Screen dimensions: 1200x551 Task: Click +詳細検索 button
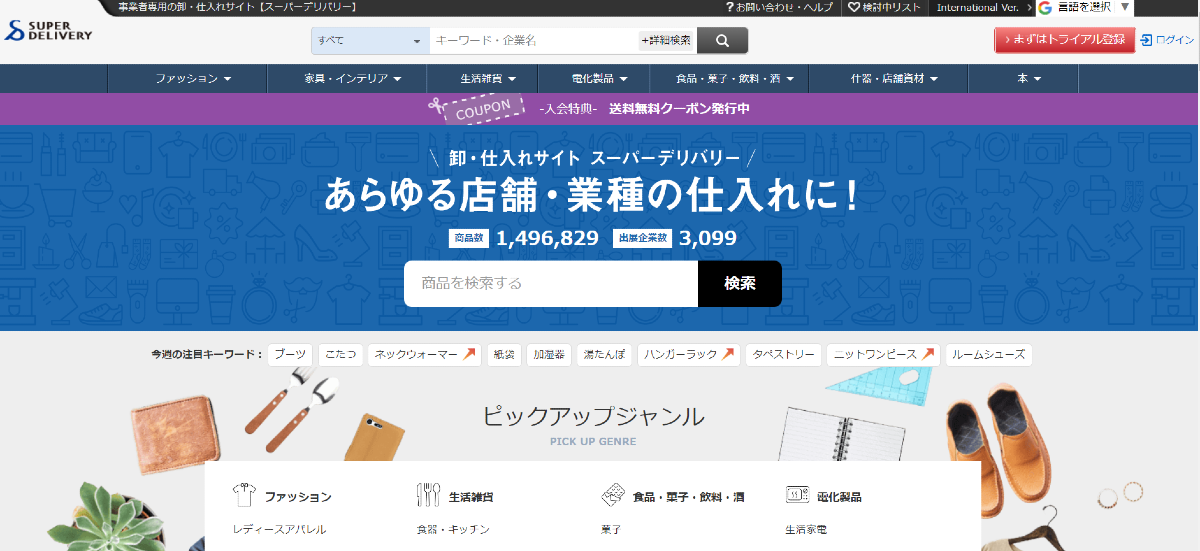point(666,41)
